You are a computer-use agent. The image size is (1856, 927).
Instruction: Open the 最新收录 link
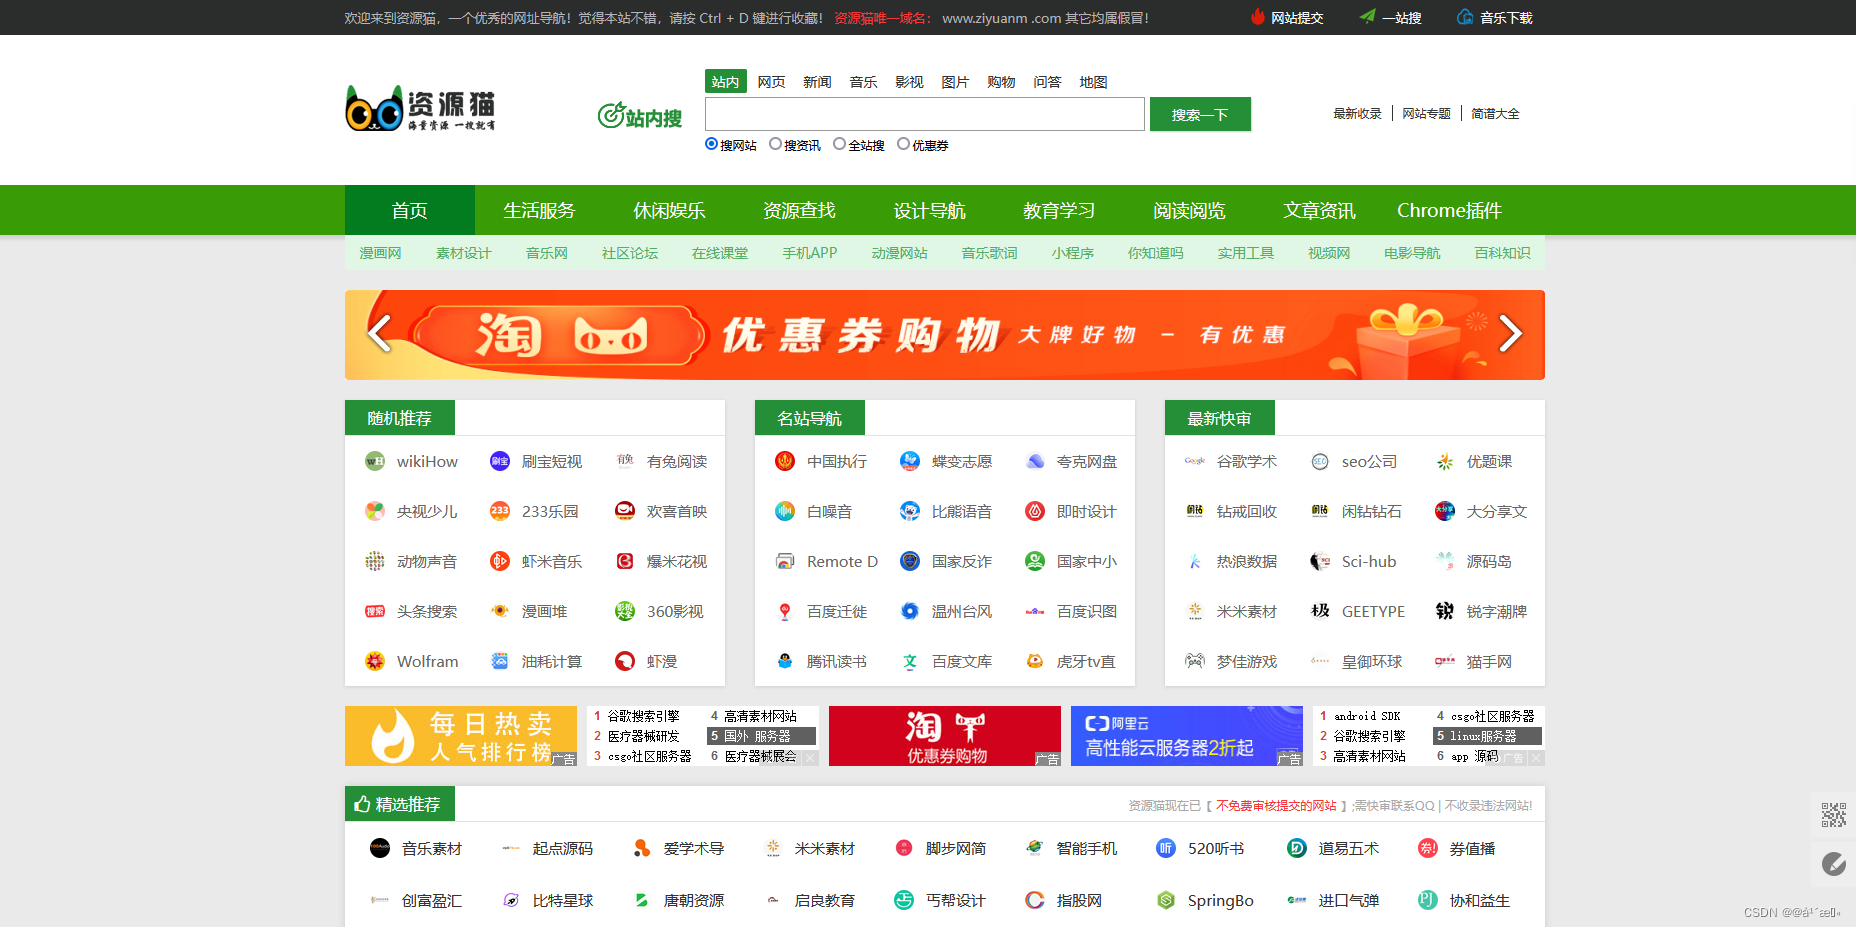click(x=1357, y=114)
